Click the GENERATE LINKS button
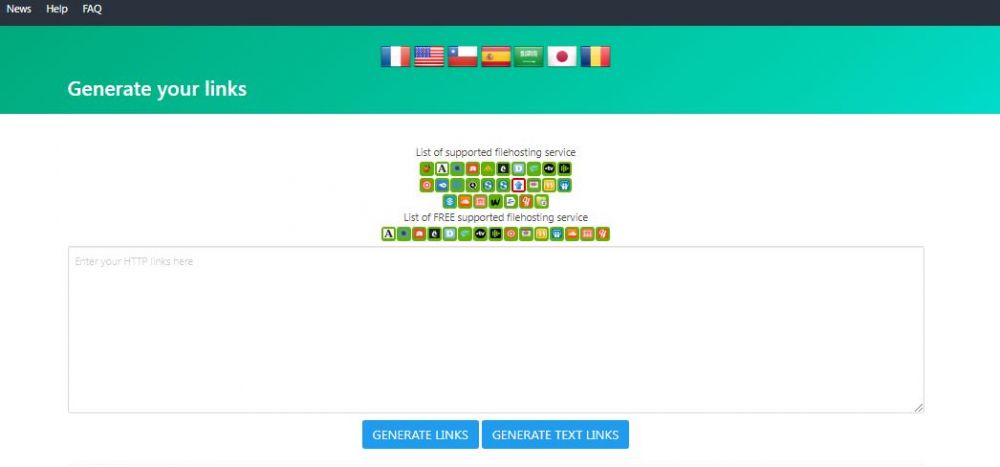The image size is (1000, 467). (x=420, y=434)
